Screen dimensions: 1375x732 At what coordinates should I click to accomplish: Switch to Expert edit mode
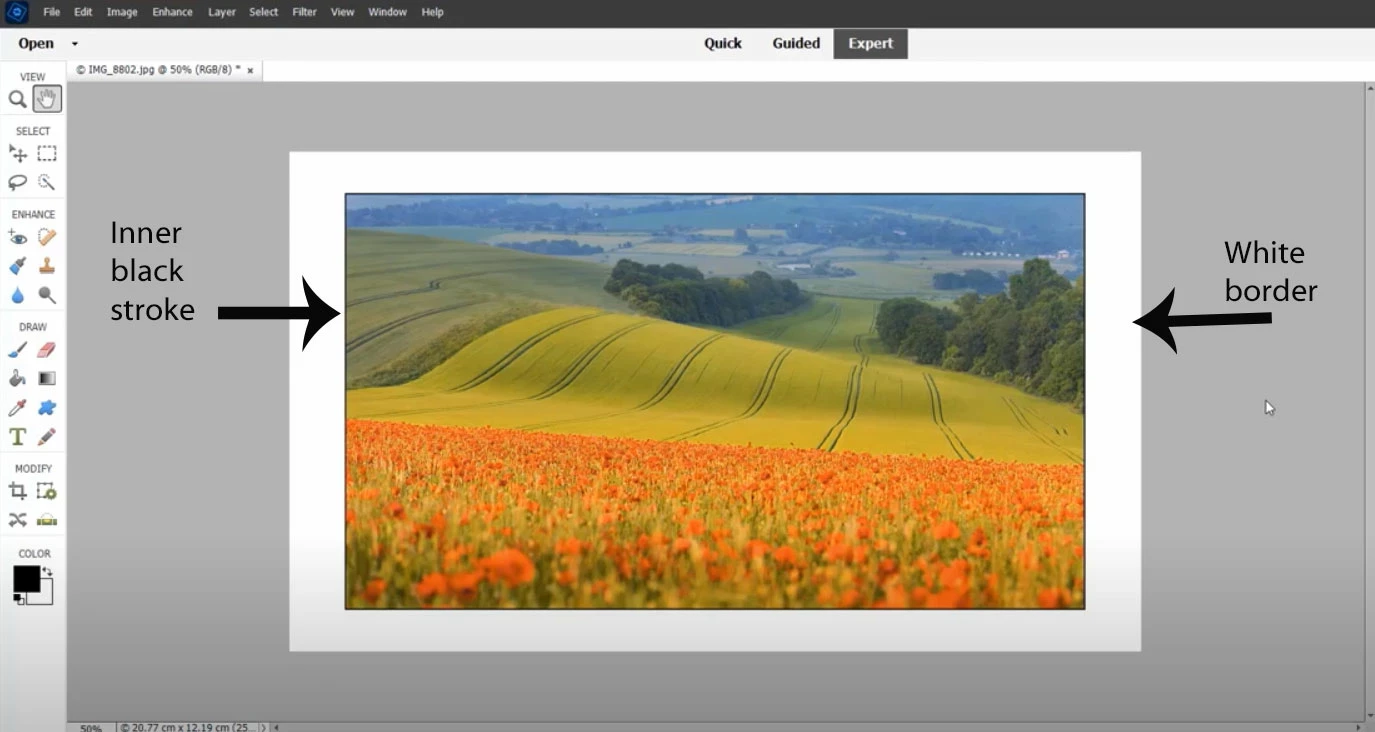(x=871, y=43)
